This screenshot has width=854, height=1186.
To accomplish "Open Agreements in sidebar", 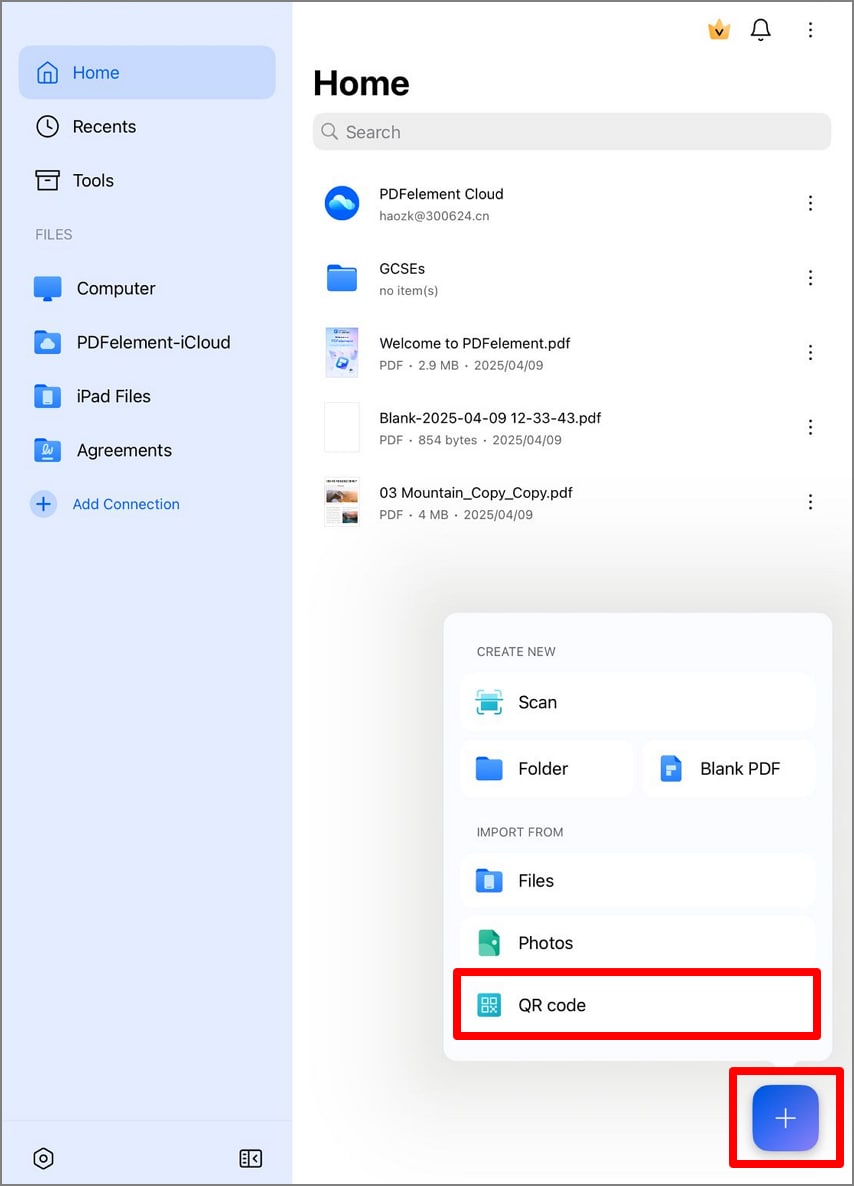I will (x=147, y=450).
